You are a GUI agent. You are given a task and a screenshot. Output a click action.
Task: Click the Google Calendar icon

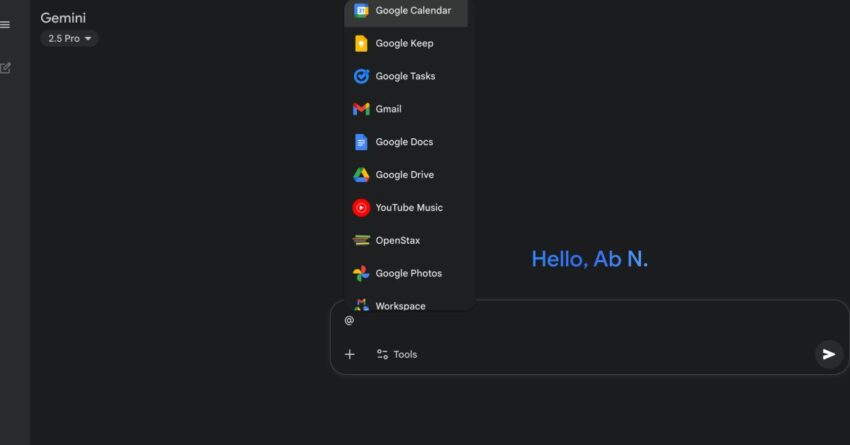pos(361,11)
